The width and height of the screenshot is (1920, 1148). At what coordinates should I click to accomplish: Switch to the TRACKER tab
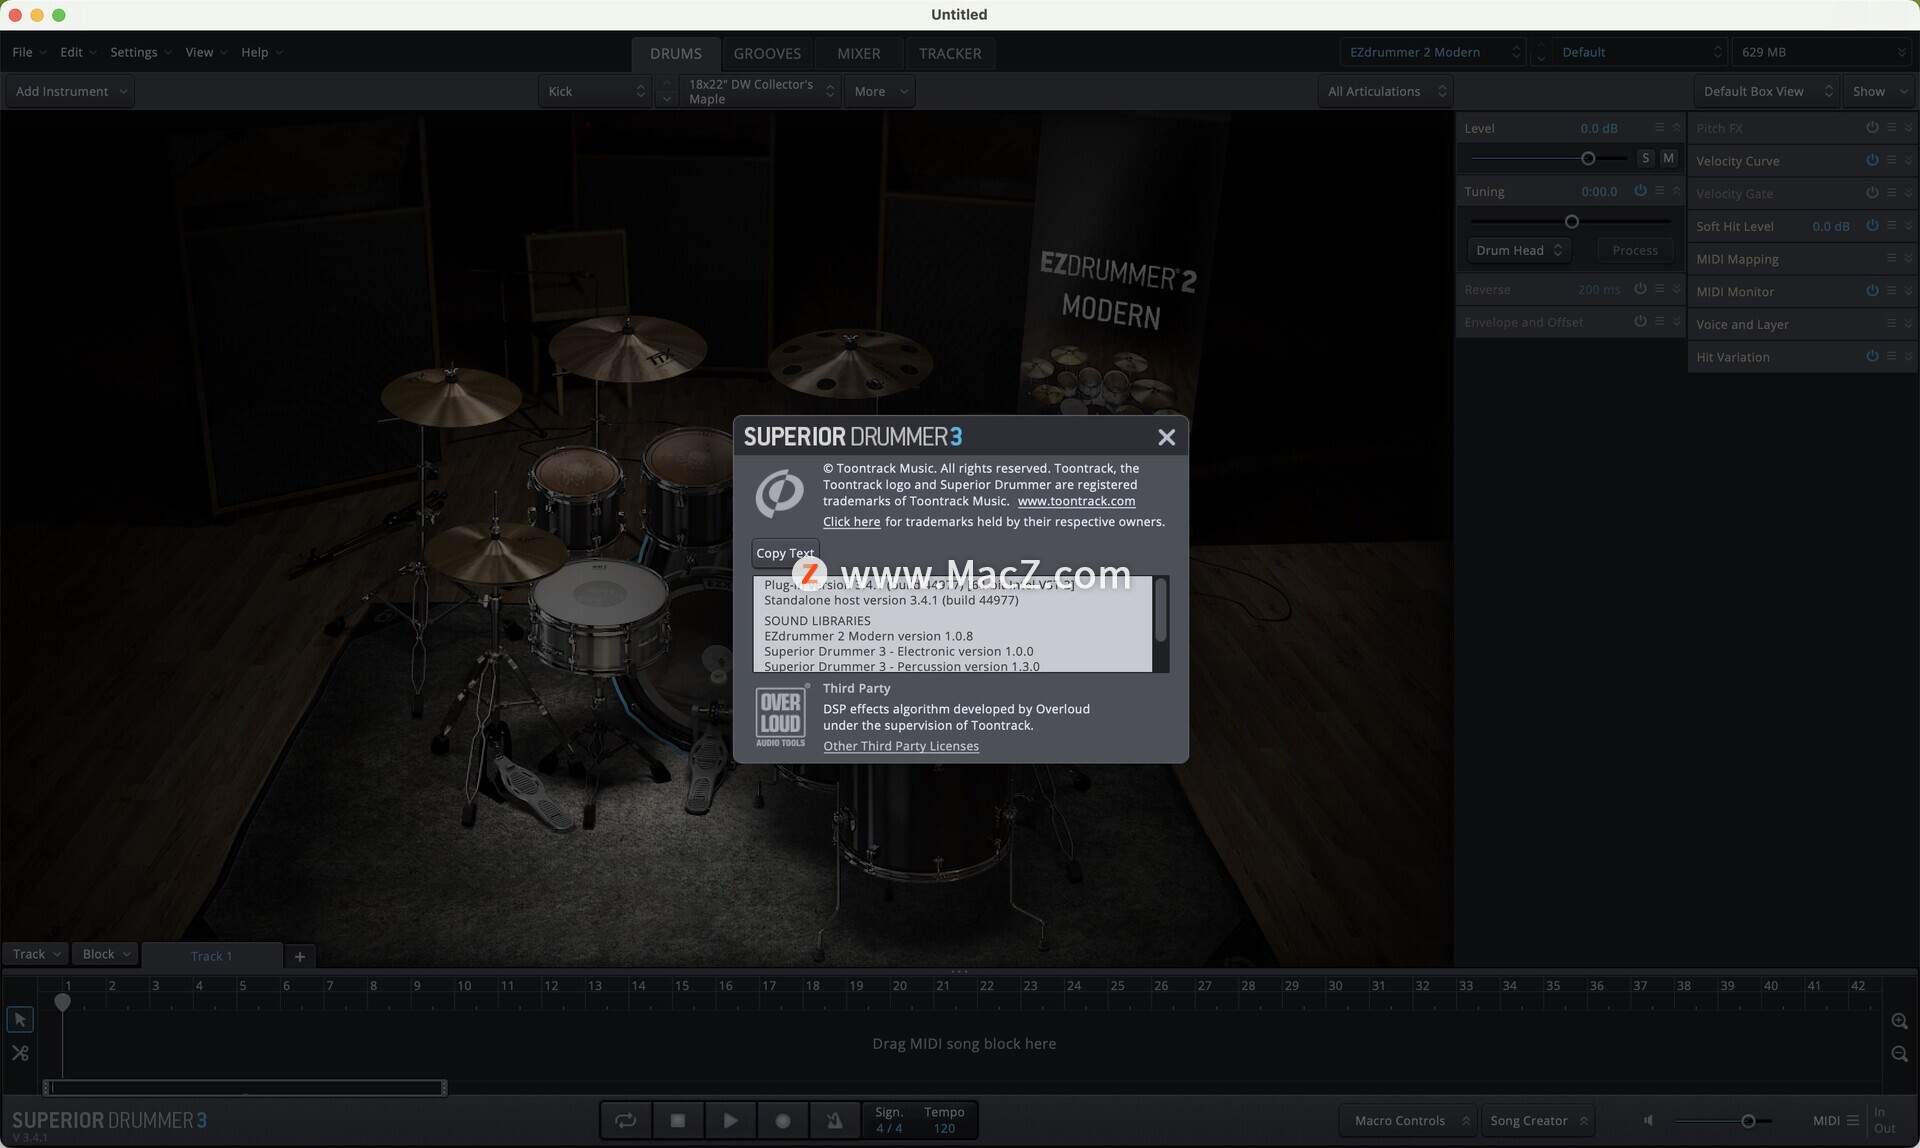pyautogui.click(x=950, y=53)
